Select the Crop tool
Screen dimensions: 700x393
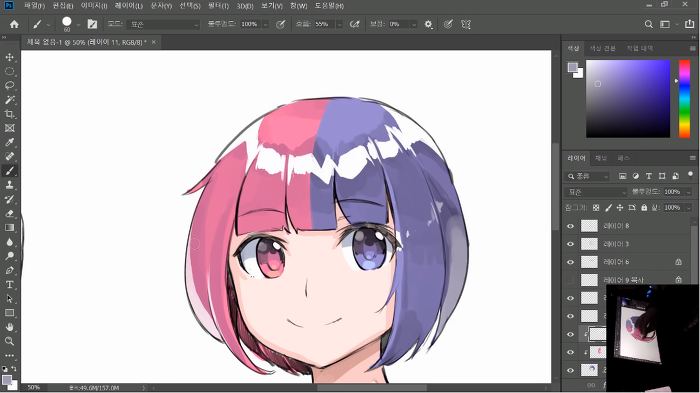9,114
